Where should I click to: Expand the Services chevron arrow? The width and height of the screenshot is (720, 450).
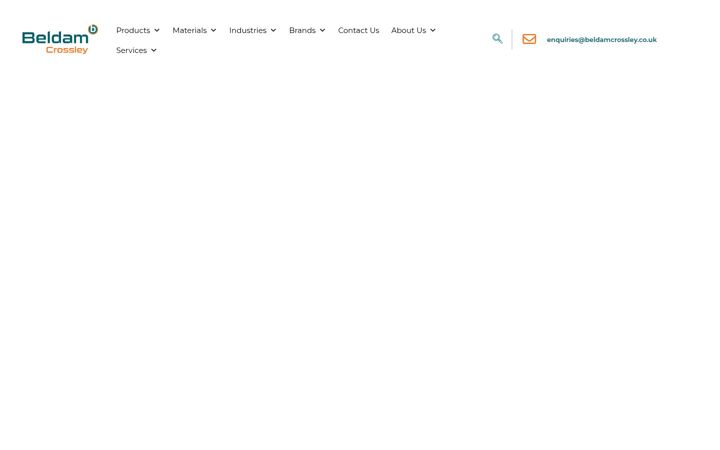coord(153,50)
